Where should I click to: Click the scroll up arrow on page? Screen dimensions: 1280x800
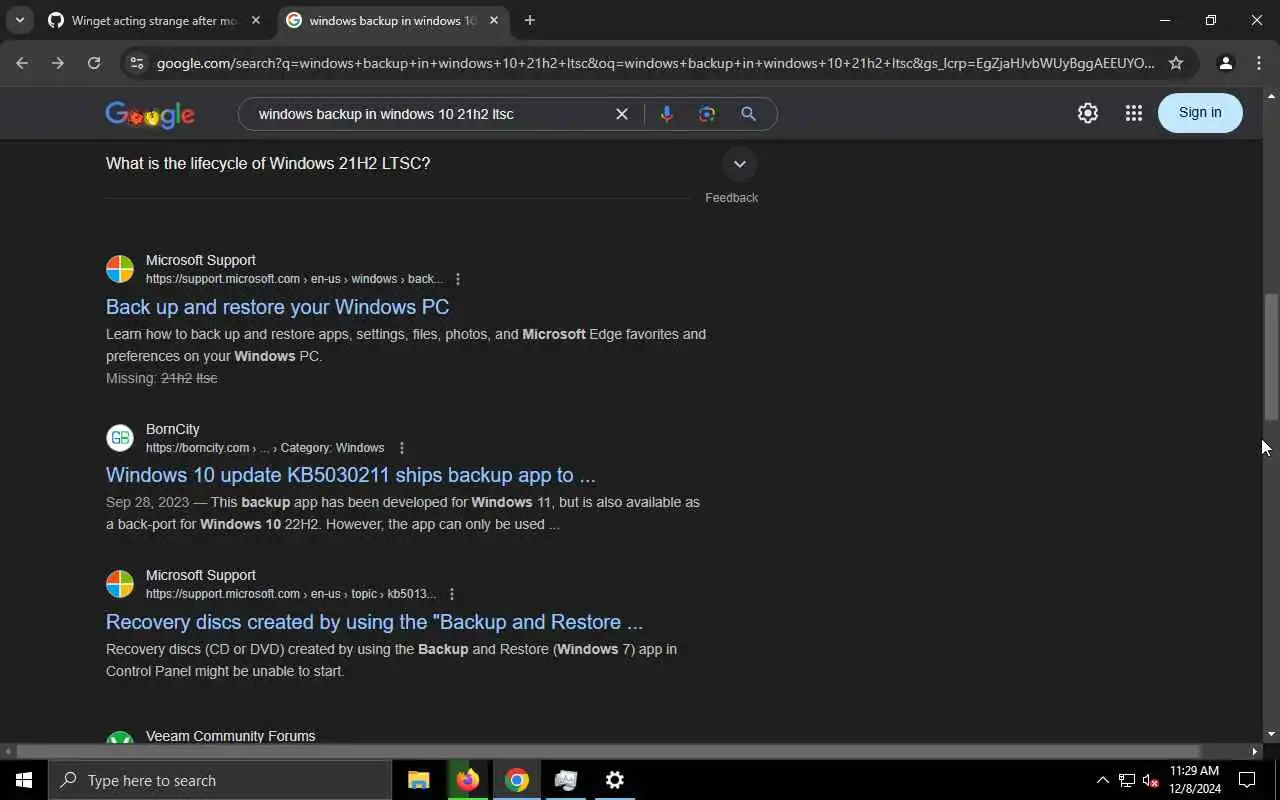tap(1271, 96)
